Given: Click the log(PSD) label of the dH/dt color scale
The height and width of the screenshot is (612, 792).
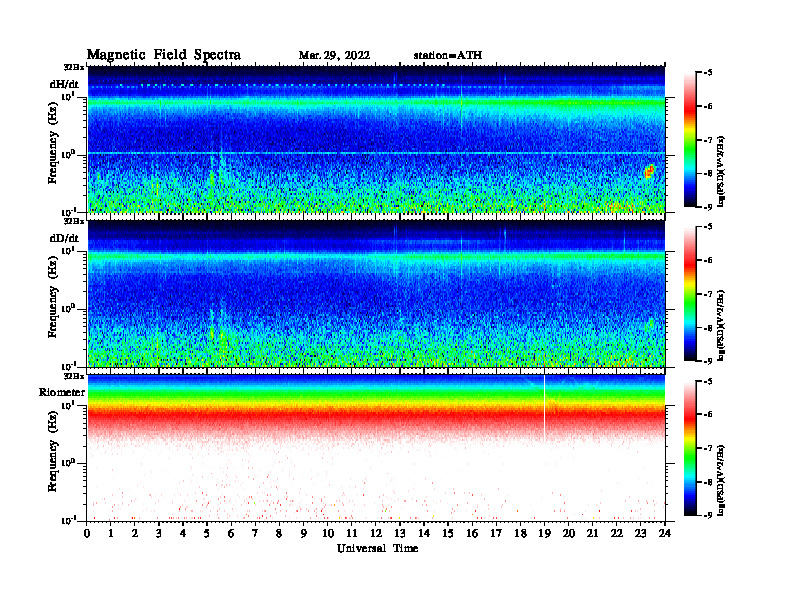Looking at the screenshot, I should coord(721,172).
